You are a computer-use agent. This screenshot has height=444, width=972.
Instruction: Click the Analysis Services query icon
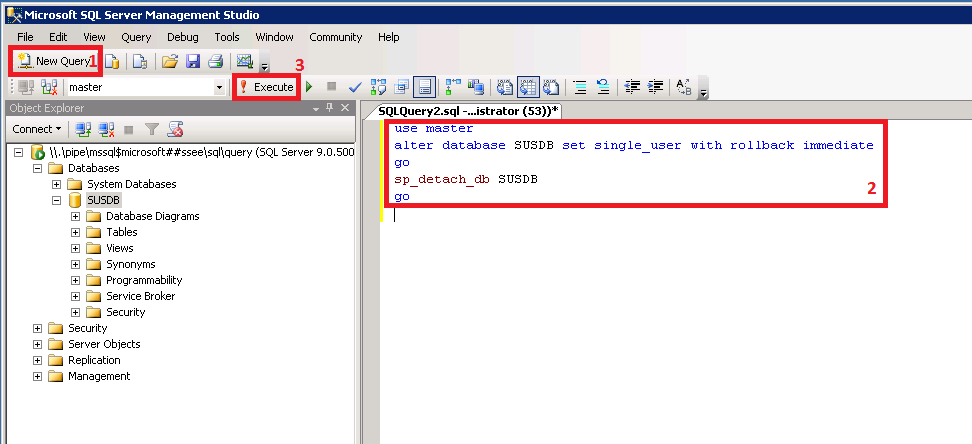(141, 61)
